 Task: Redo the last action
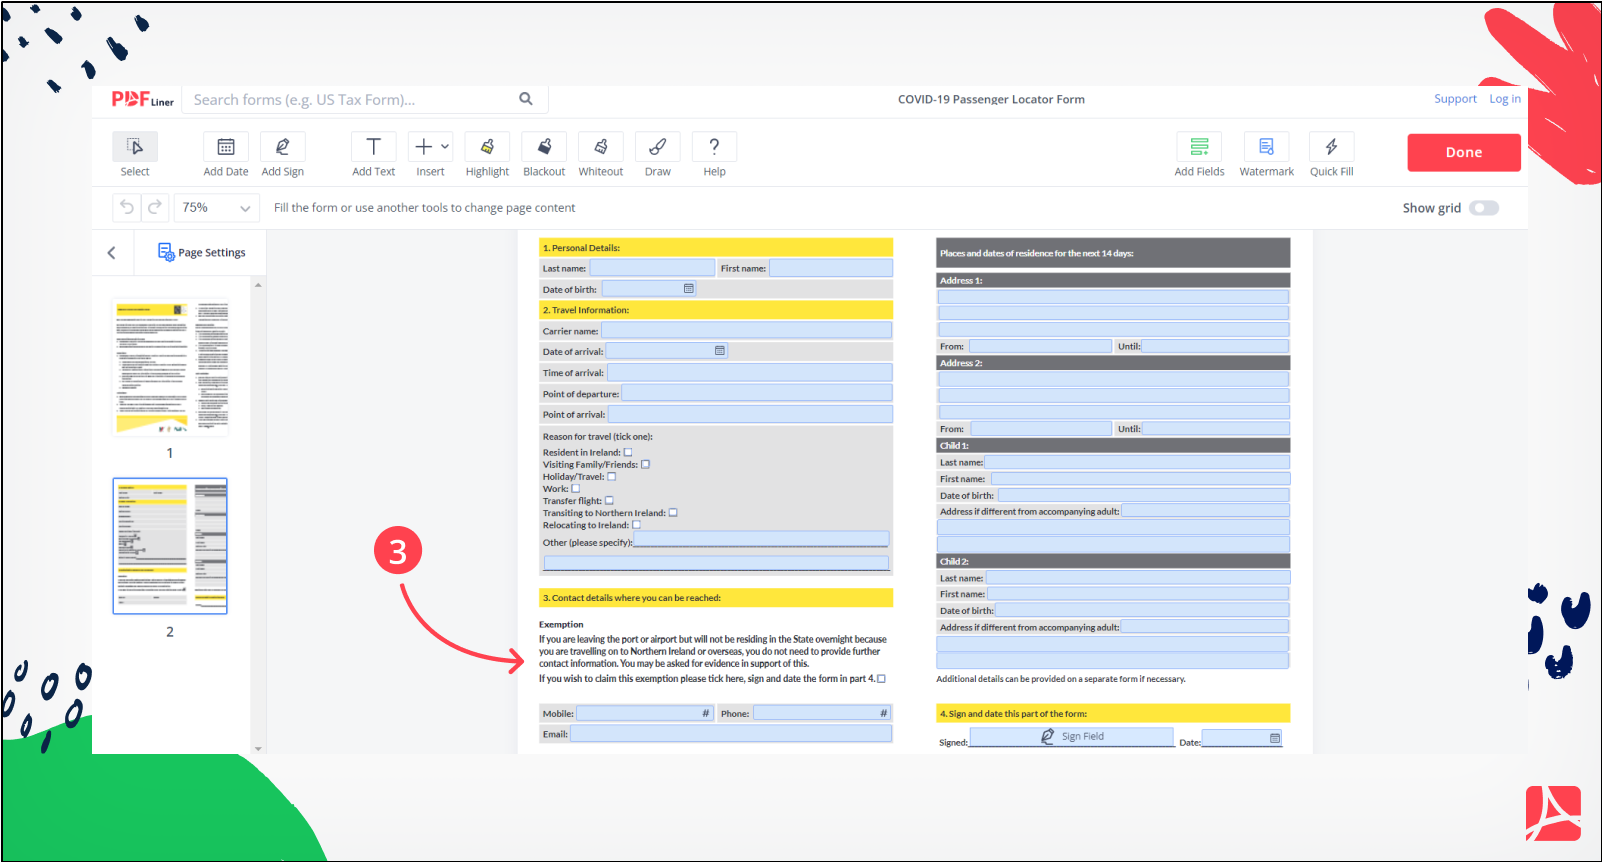point(154,207)
